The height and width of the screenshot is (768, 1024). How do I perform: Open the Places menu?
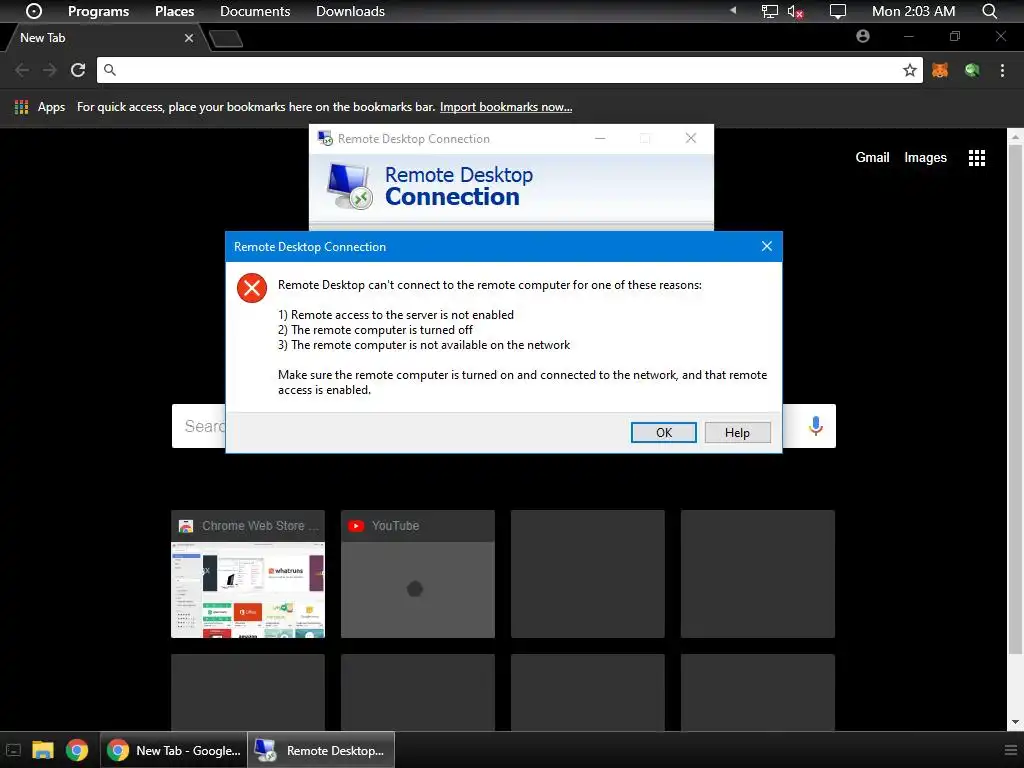point(174,11)
